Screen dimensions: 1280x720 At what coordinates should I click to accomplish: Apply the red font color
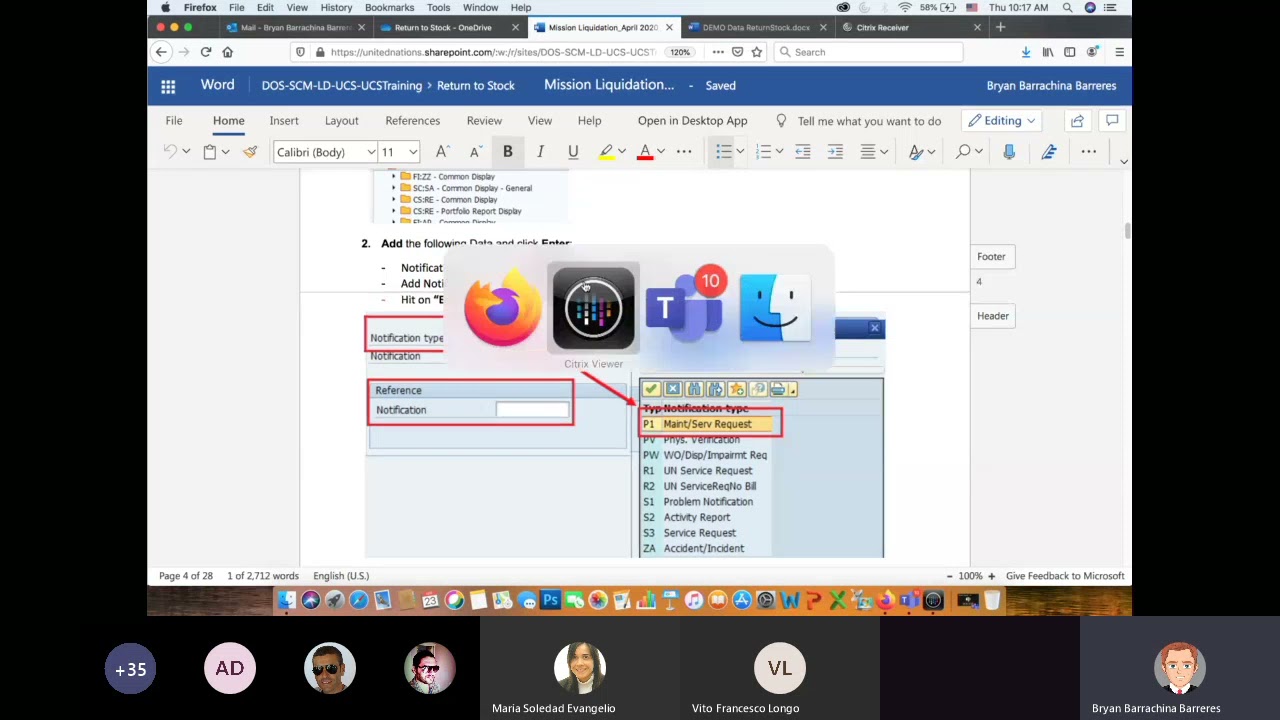[645, 152]
